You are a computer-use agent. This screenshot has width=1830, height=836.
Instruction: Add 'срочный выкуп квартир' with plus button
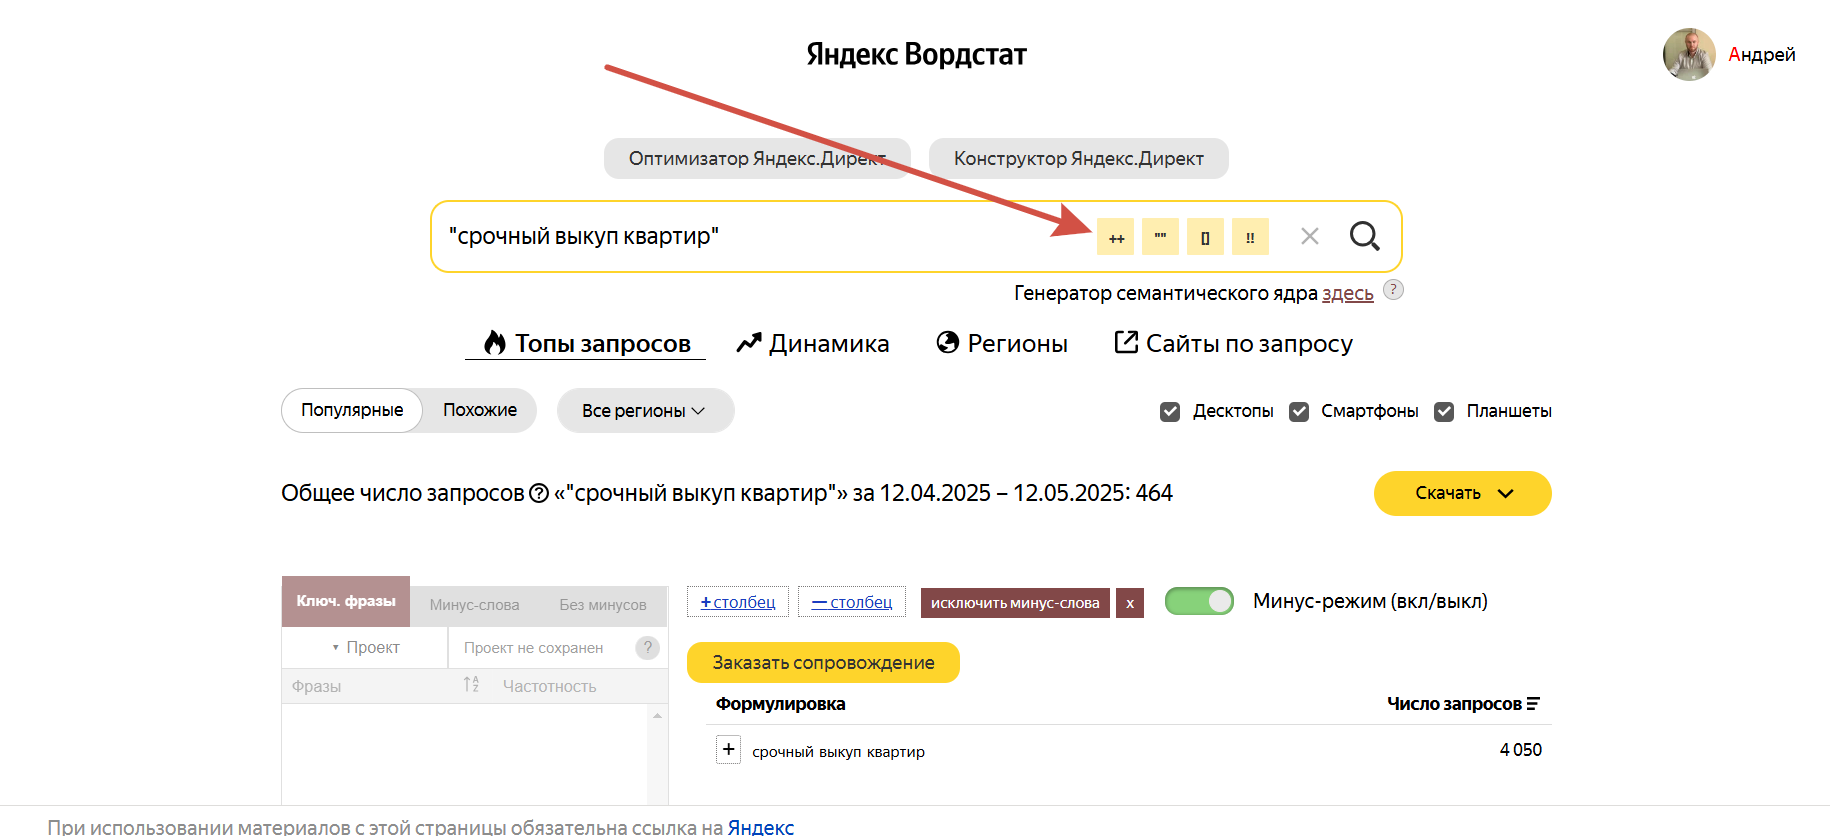pyautogui.click(x=729, y=749)
